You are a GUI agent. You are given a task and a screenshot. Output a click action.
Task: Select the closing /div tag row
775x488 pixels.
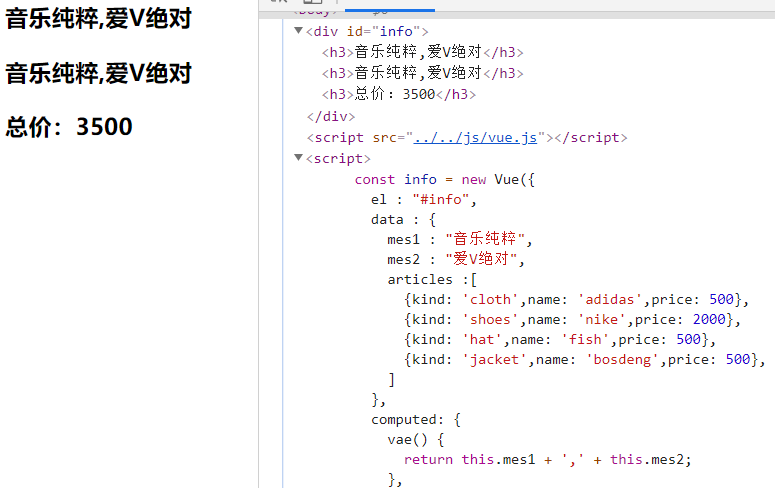coord(331,116)
